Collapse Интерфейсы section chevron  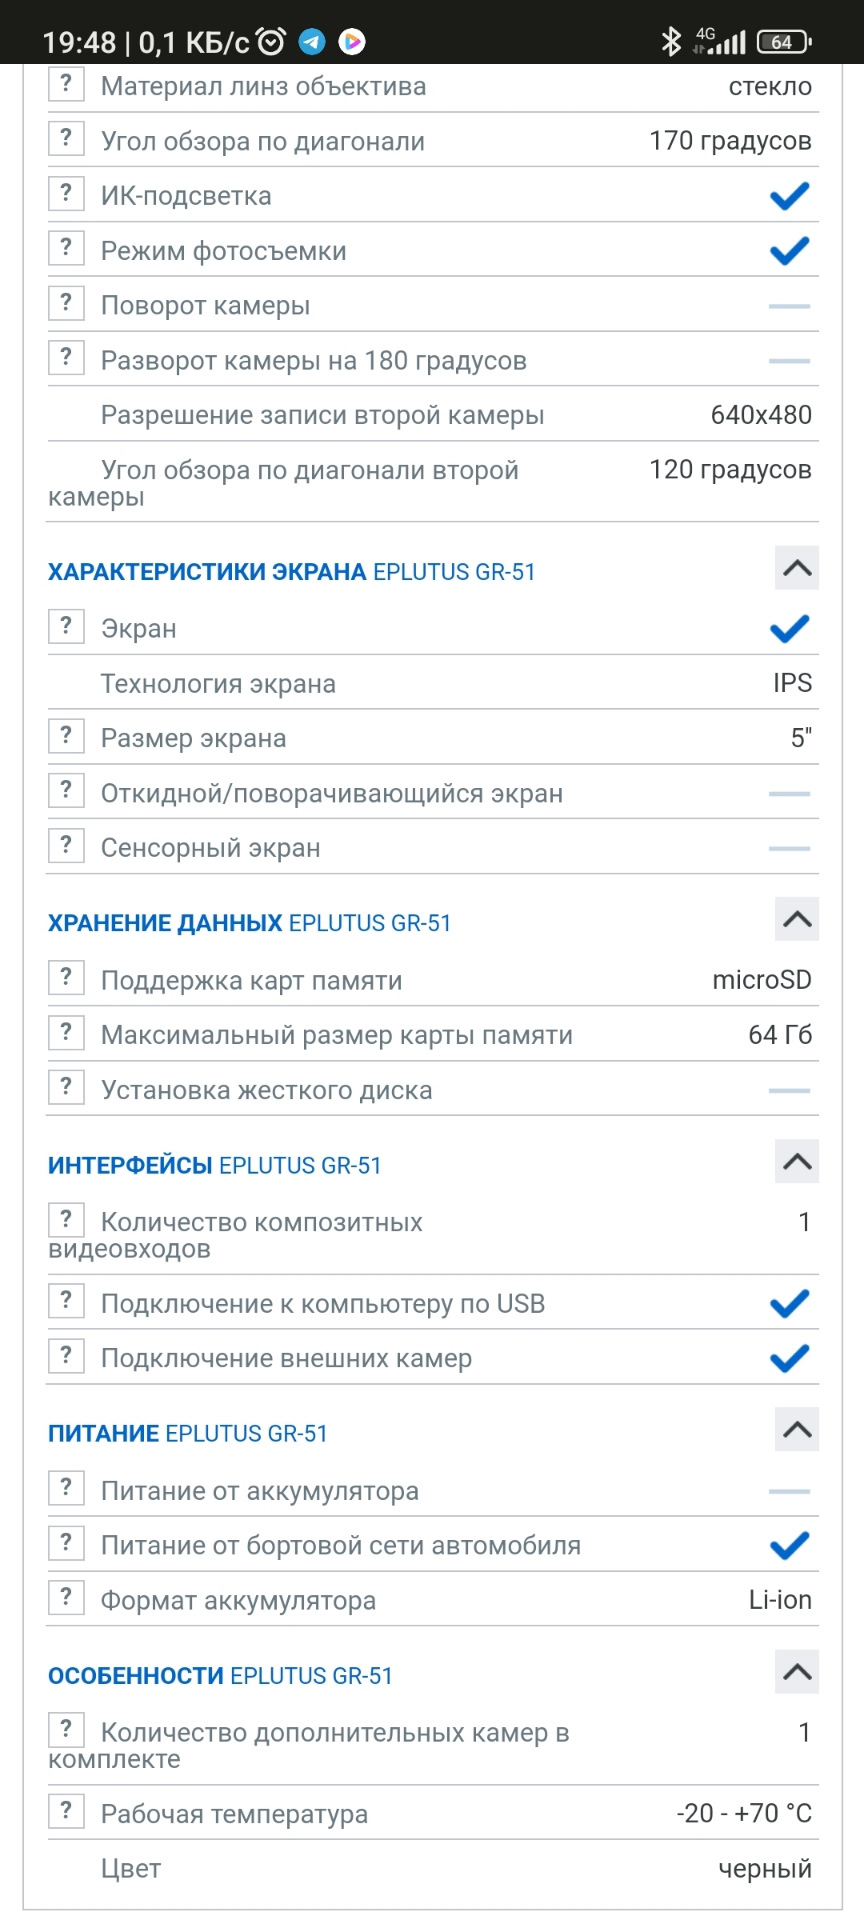pyautogui.click(x=797, y=1161)
